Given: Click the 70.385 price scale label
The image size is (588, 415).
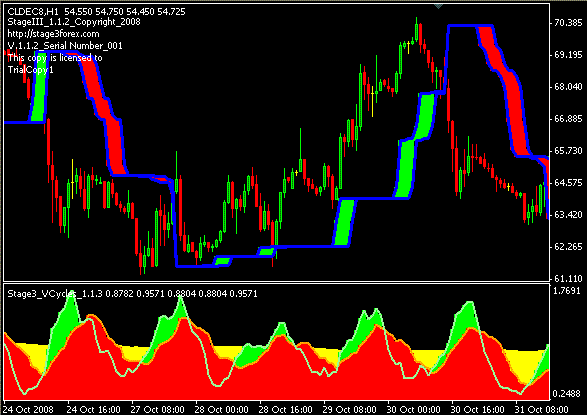Looking at the screenshot, I should point(568,23).
